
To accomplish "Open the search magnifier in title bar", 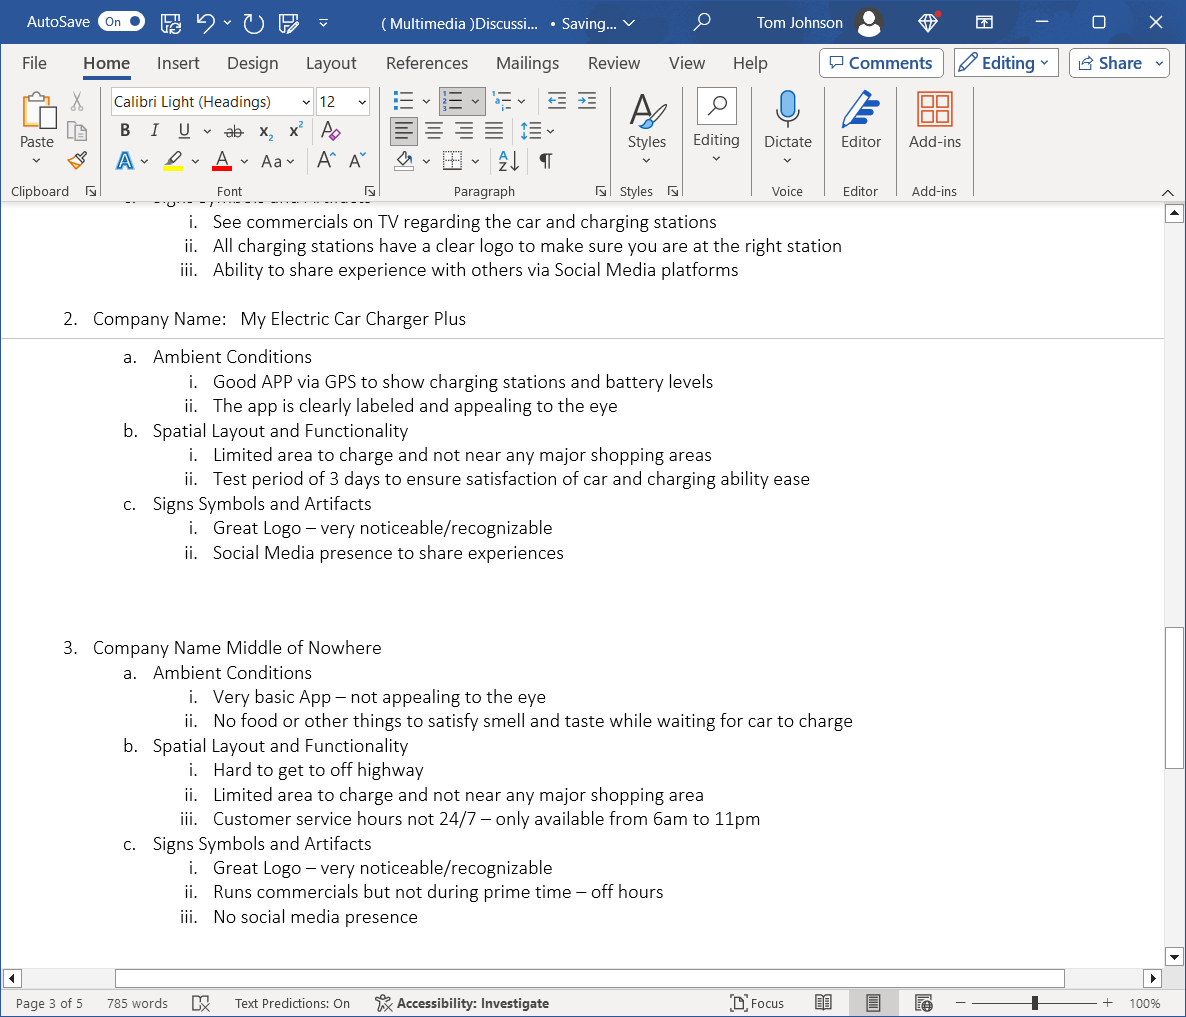I will click(702, 22).
